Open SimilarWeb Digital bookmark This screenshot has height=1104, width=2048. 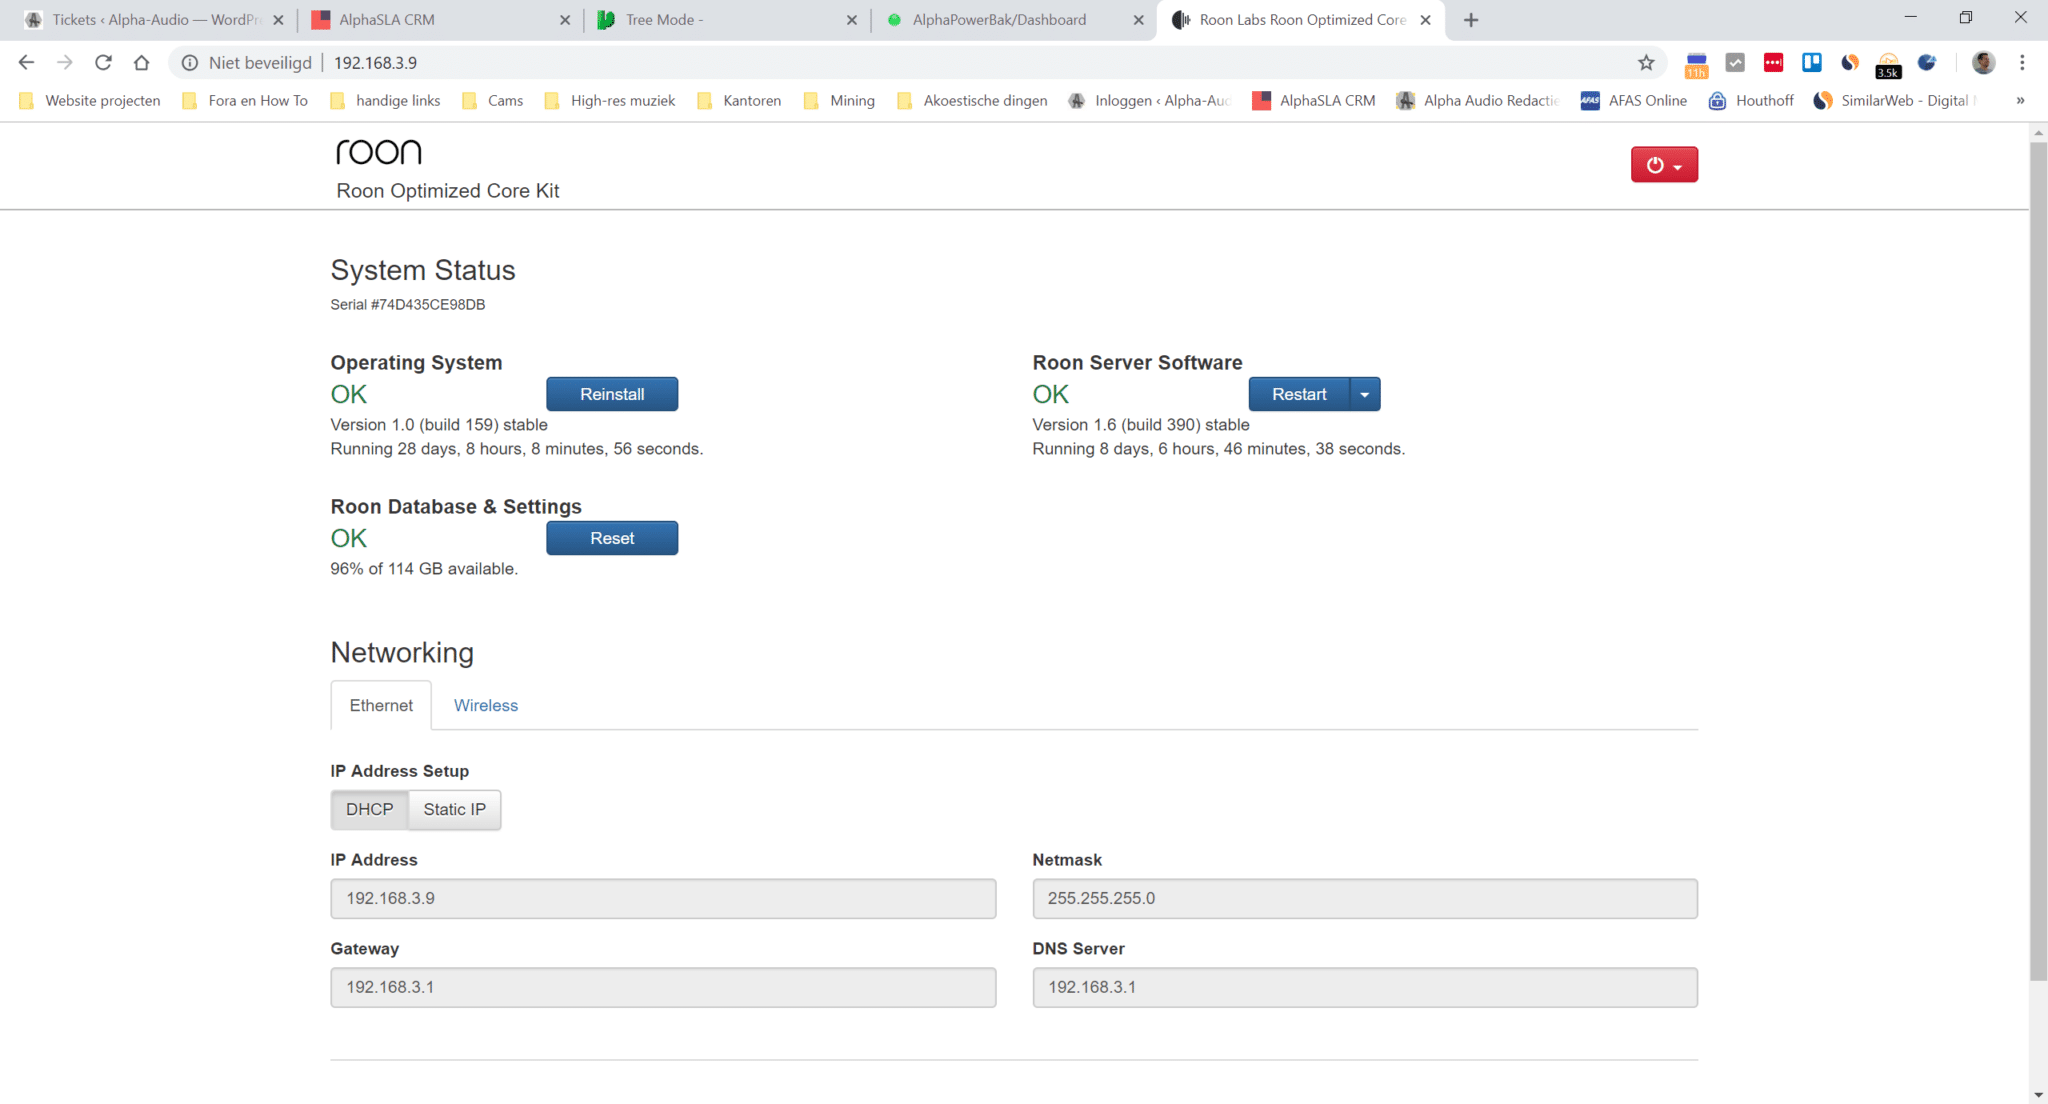[1896, 100]
